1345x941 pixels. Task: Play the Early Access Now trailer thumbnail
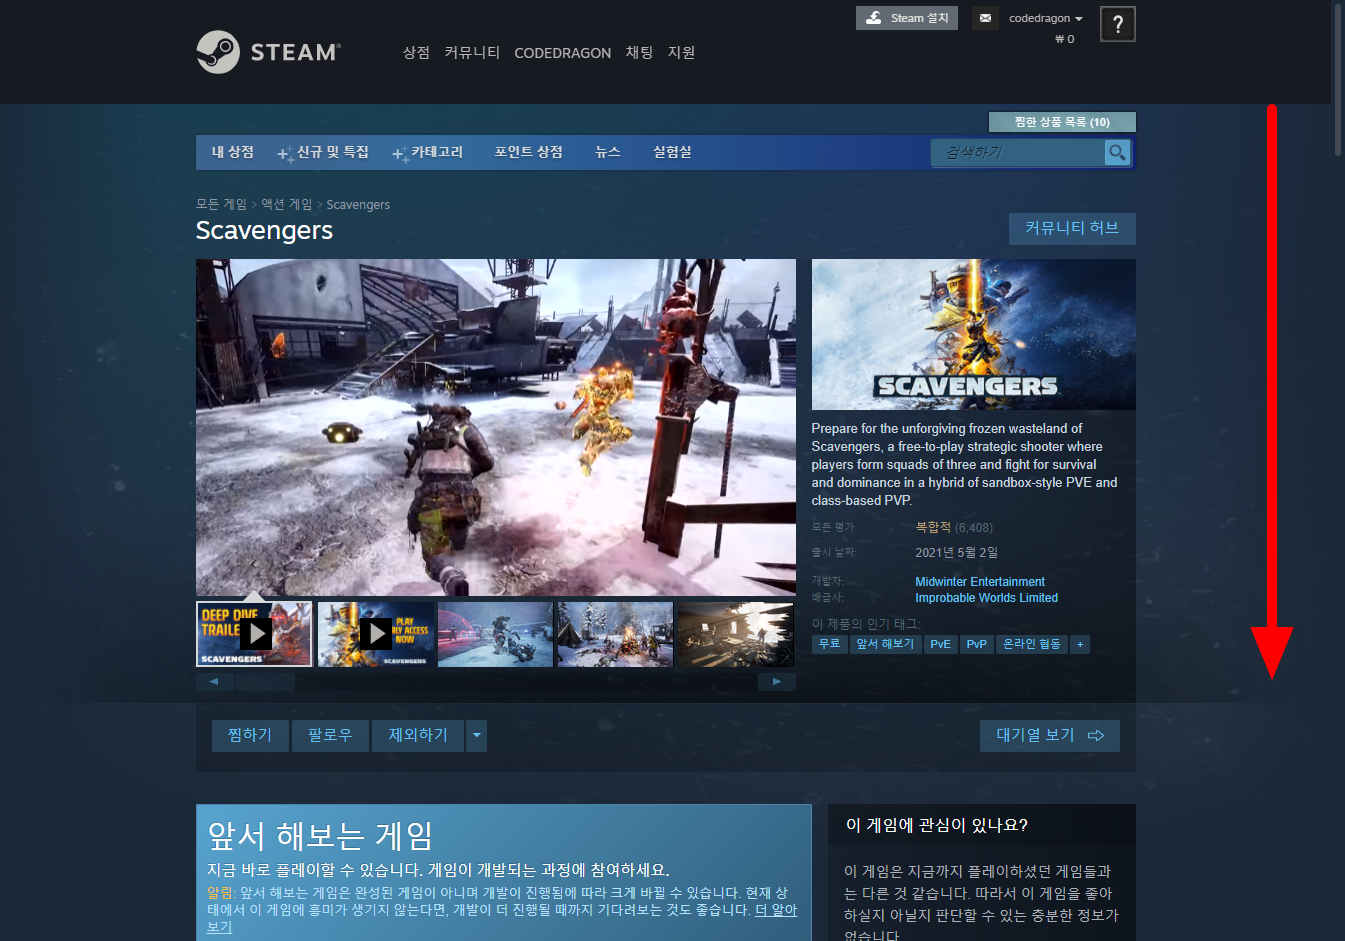[375, 634]
